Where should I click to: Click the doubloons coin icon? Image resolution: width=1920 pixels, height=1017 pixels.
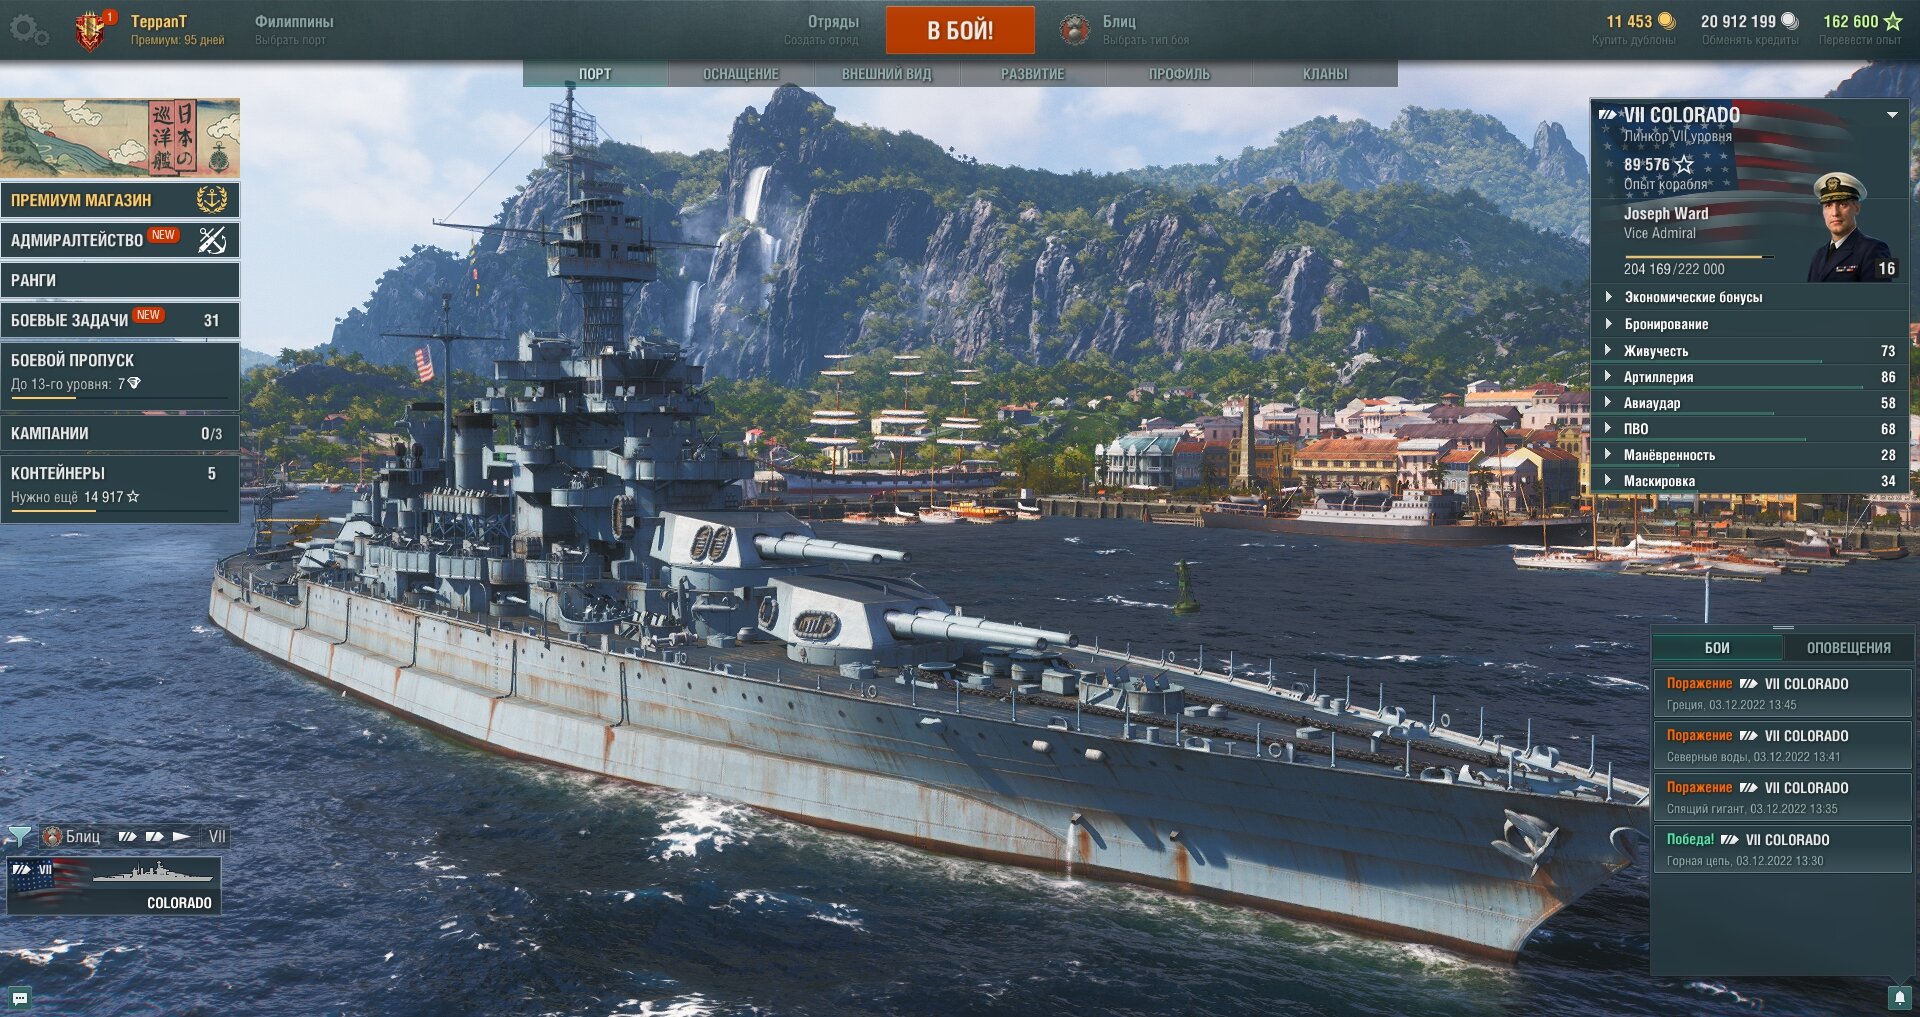click(1666, 21)
